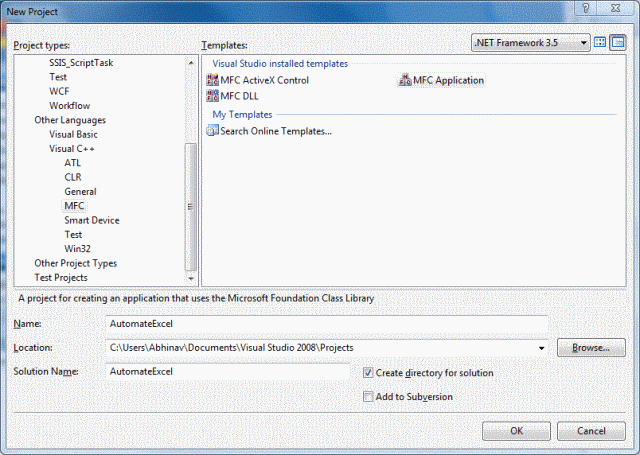Select MFC in project types tree
The height and width of the screenshot is (455, 640).
click(x=74, y=206)
